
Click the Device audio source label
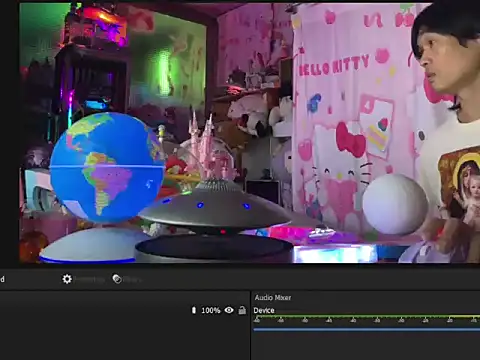[x=264, y=310]
